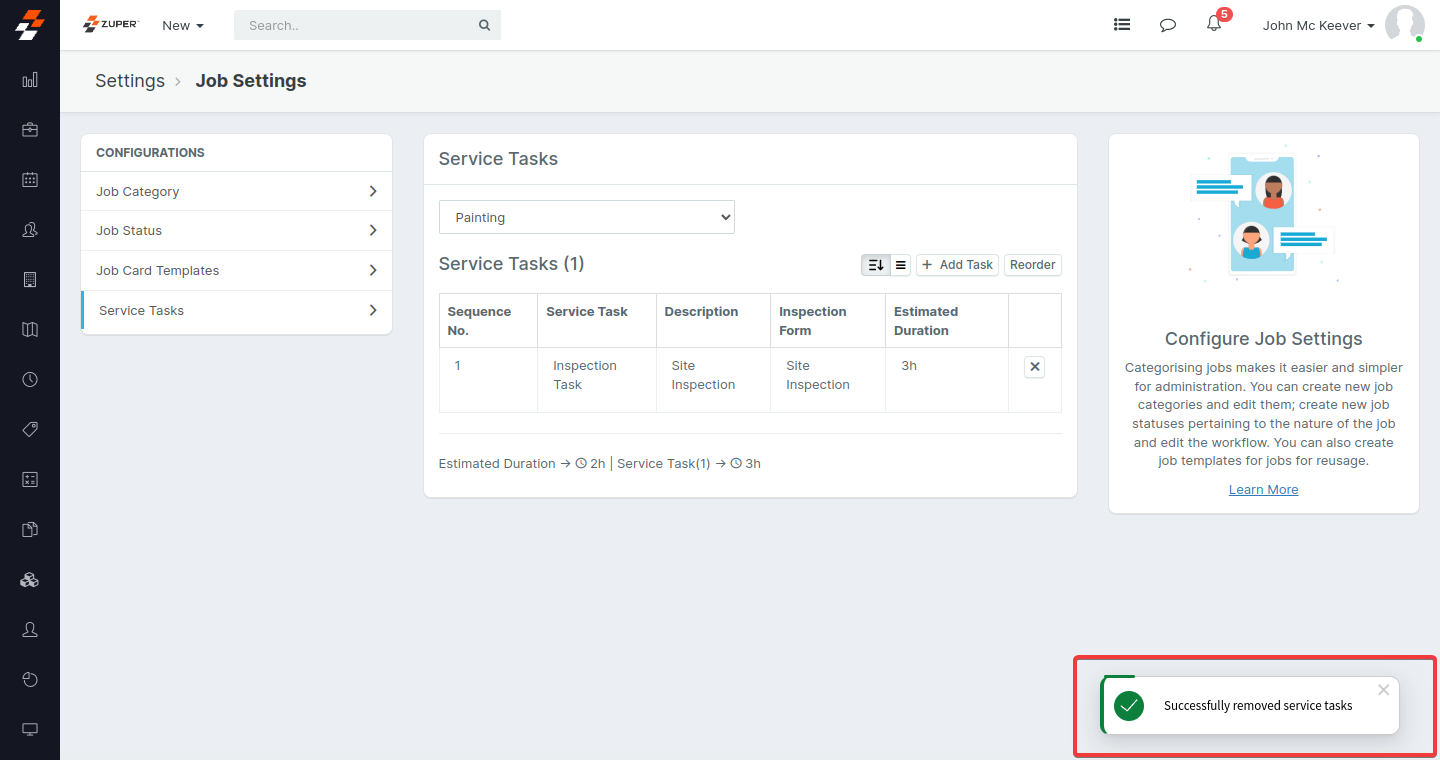Open the map icon in sidebar
This screenshot has height=760, width=1440.
coord(30,329)
